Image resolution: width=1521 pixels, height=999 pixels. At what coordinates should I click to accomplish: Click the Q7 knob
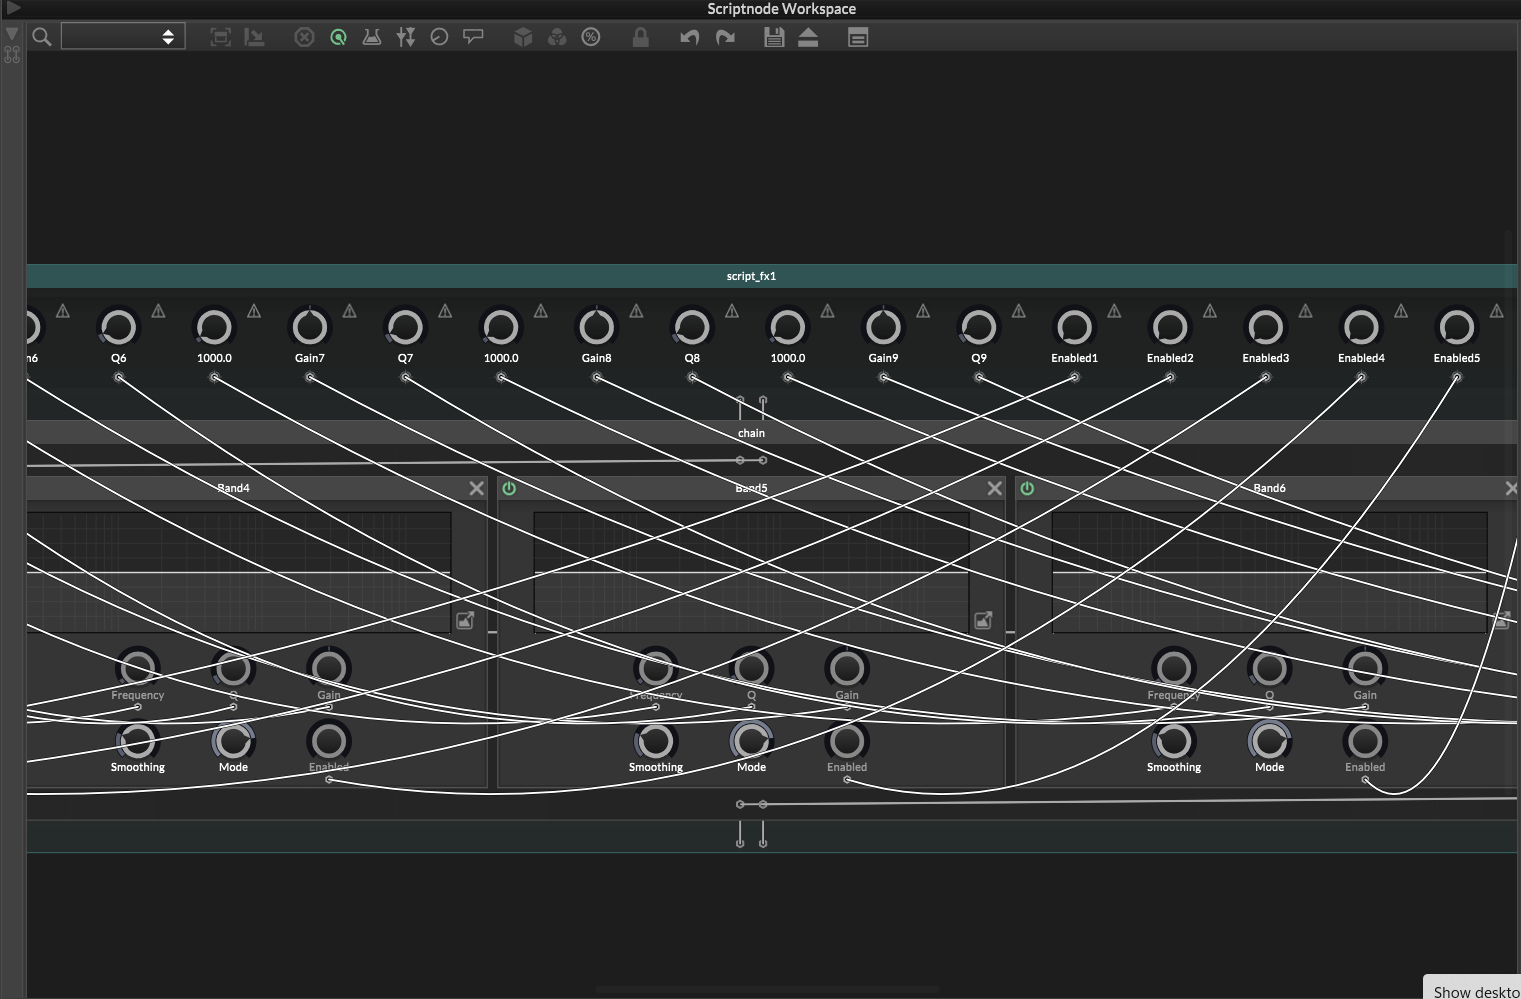pyautogui.click(x=405, y=327)
